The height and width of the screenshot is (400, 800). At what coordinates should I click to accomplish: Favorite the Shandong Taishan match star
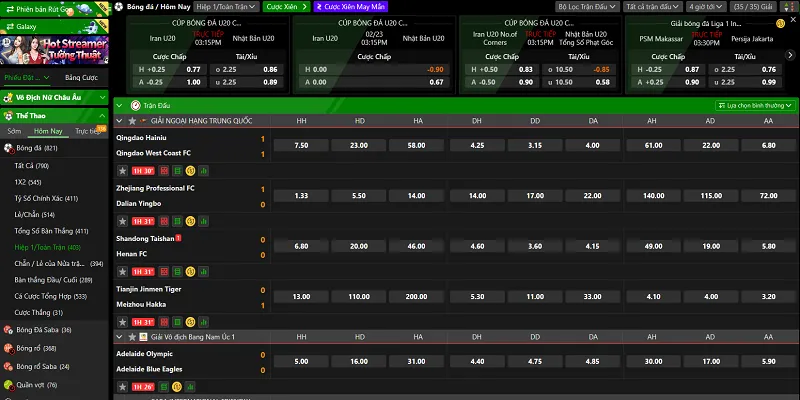(x=122, y=272)
